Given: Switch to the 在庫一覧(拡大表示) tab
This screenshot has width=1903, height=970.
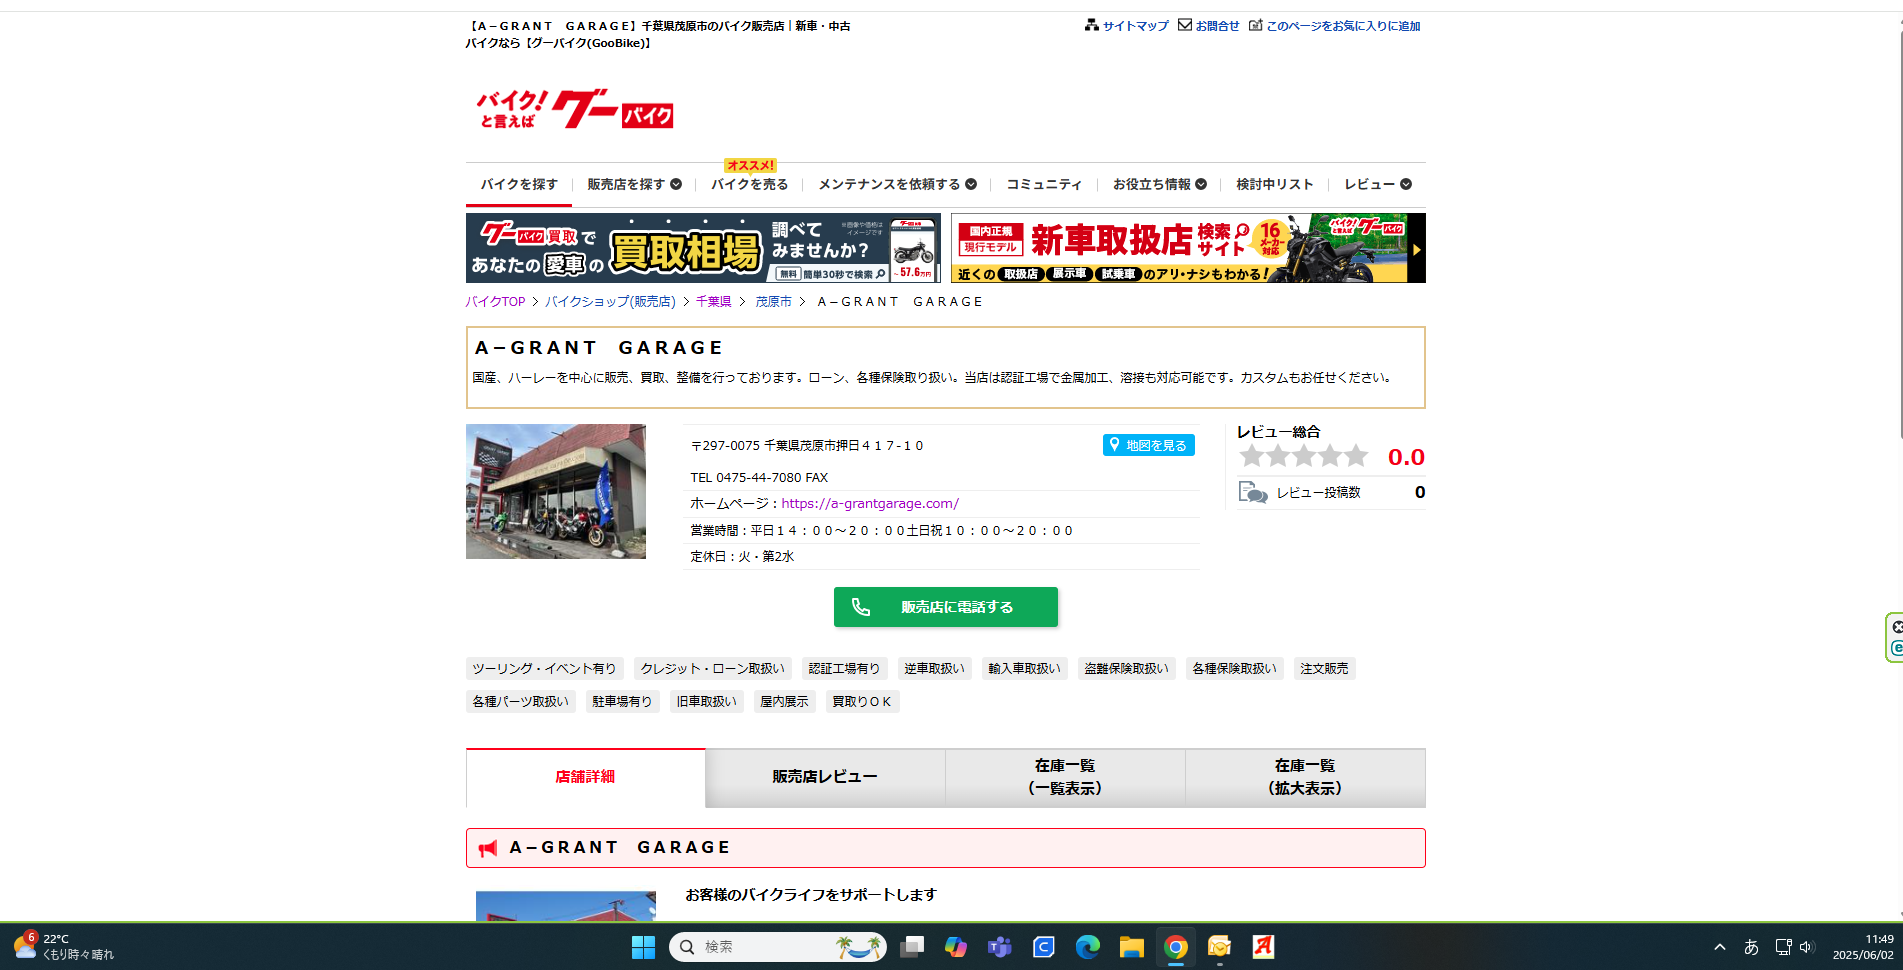Looking at the screenshot, I should 1305,778.
